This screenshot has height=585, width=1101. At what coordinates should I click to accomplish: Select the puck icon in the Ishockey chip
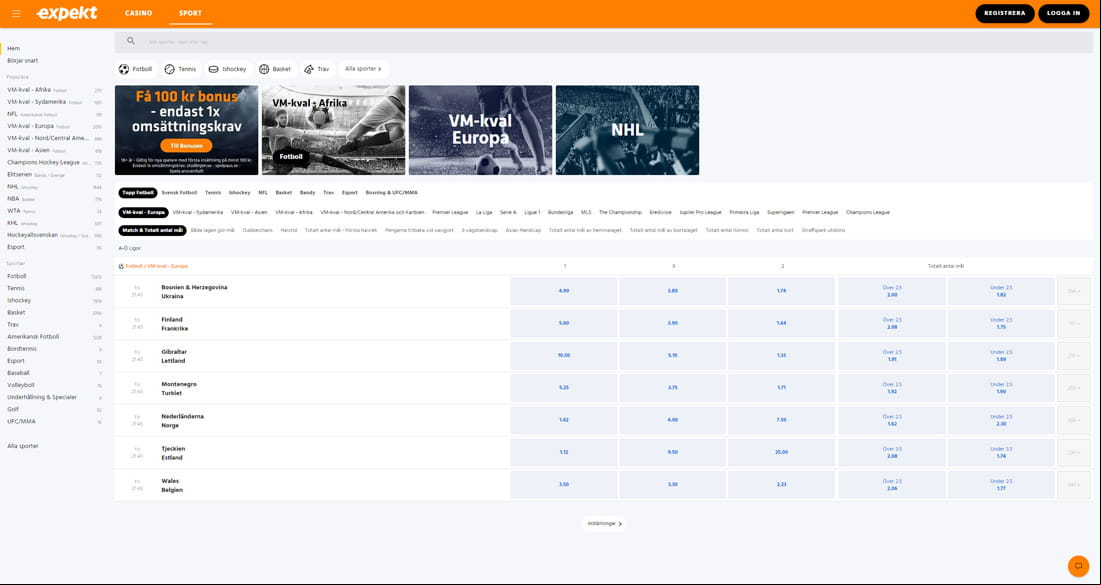(x=213, y=69)
